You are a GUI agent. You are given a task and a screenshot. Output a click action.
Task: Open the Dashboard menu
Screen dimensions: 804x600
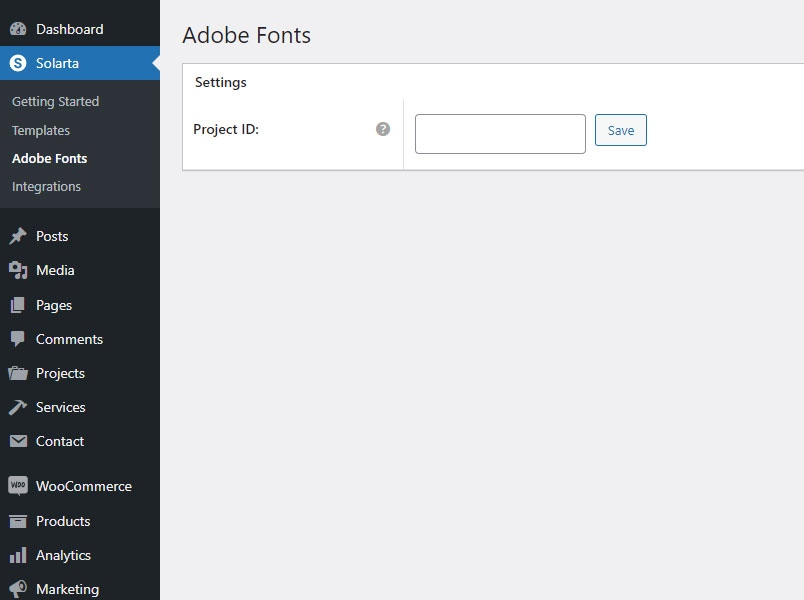pos(80,29)
